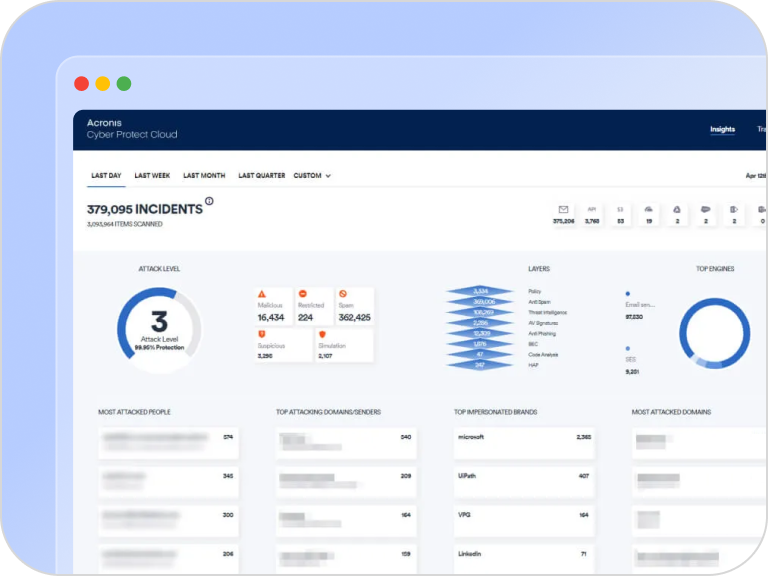768x576 pixels.
Task: Click the Spam incidents icon
Action: tap(343, 294)
